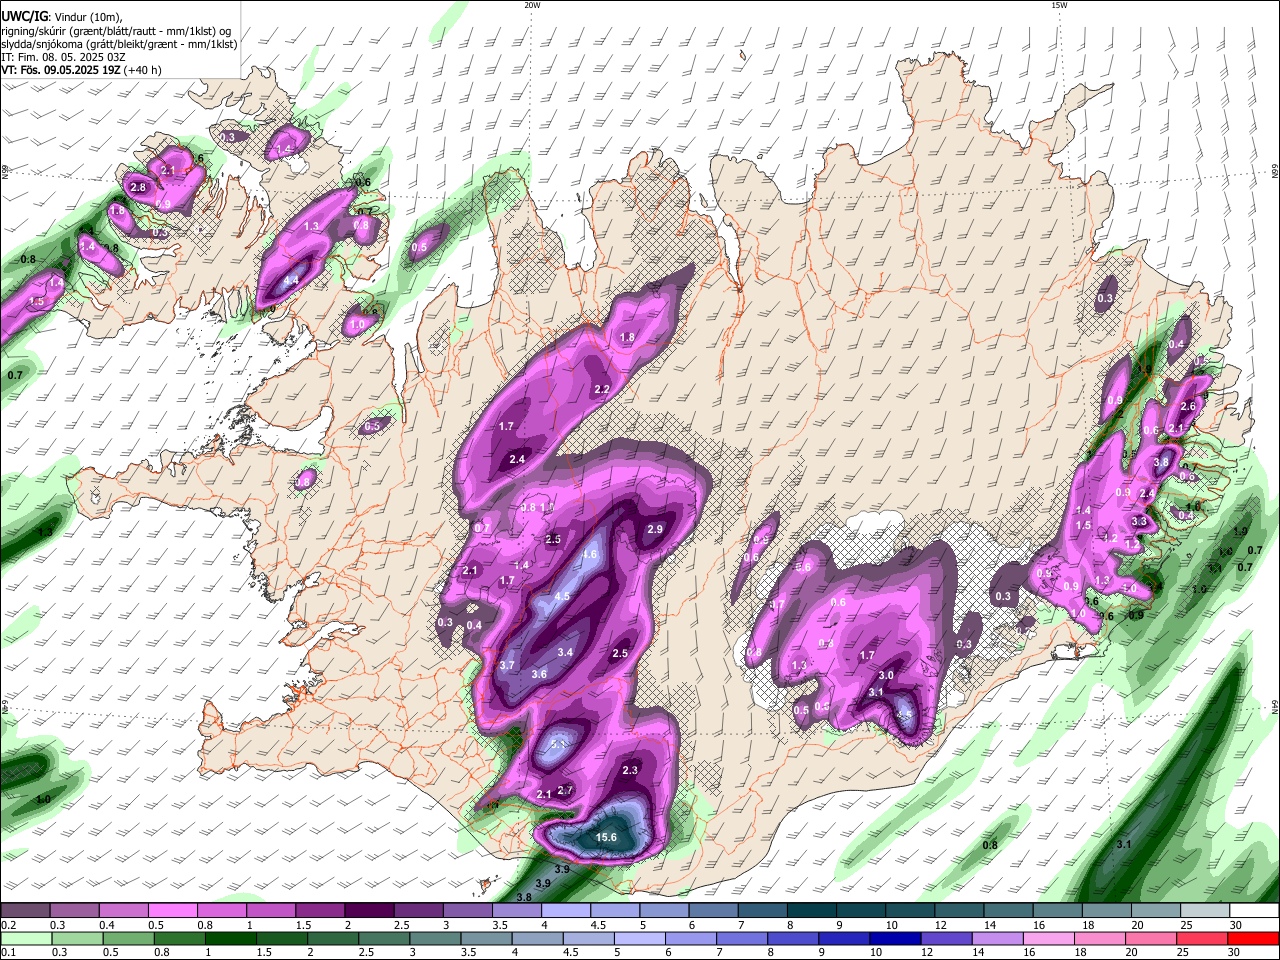Click the 0.1 label on rain scale
Viewport: 1280px width, 960px height.
(x=8, y=953)
